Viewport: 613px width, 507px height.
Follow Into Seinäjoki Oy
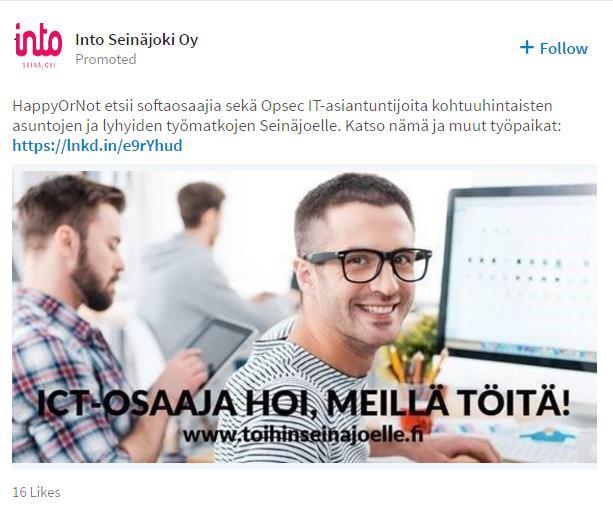click(x=554, y=48)
